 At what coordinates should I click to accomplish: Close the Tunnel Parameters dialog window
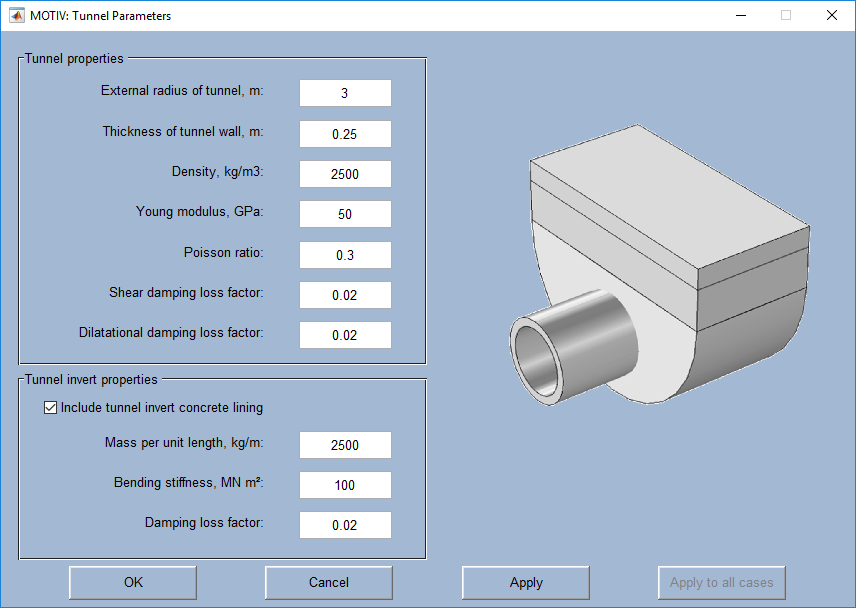pos(831,15)
